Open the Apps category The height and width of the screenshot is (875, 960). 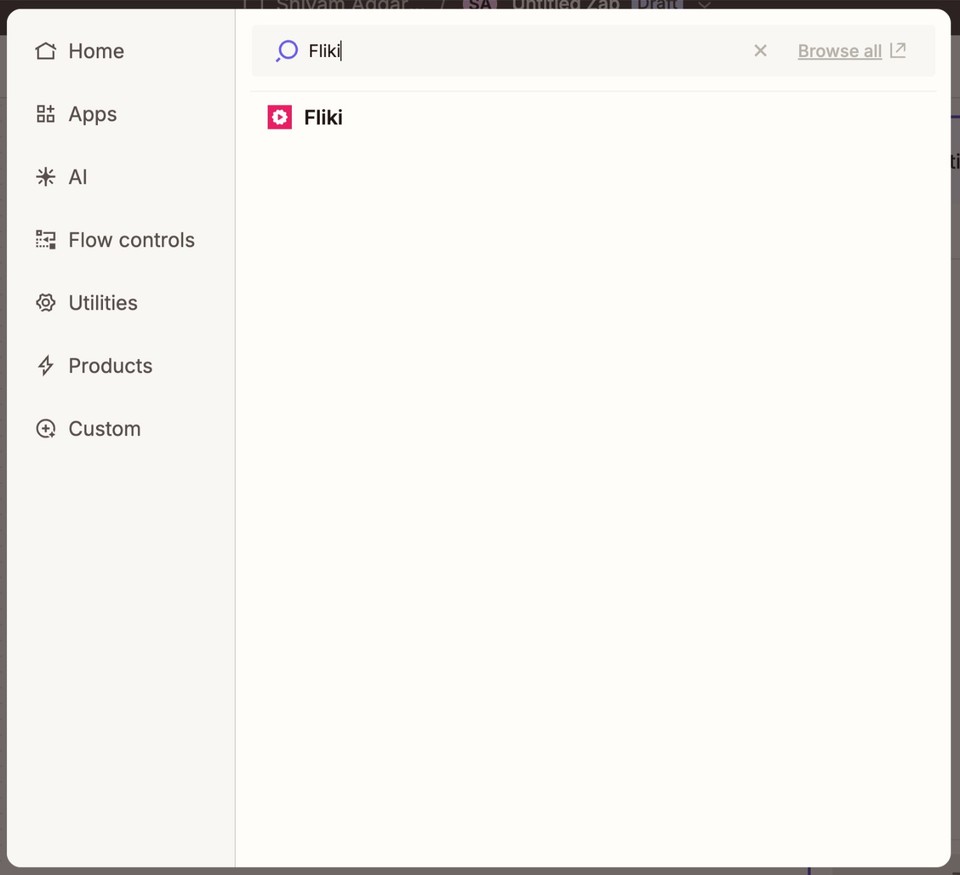click(76, 114)
